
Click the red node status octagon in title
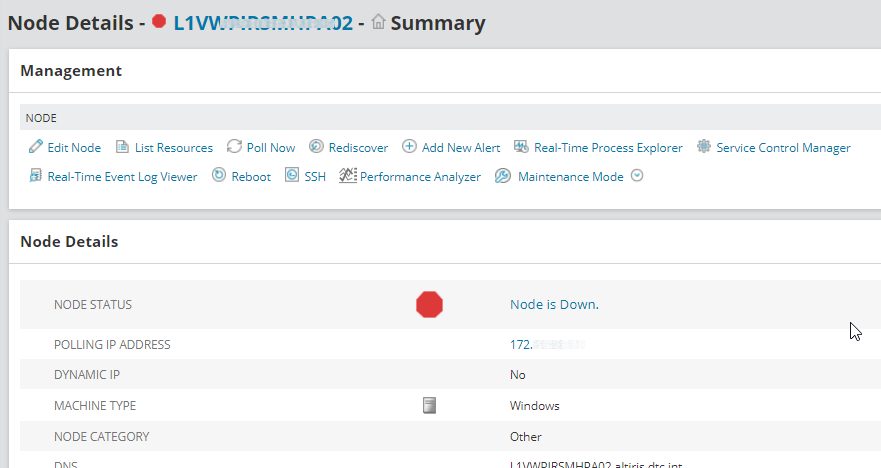pos(159,21)
